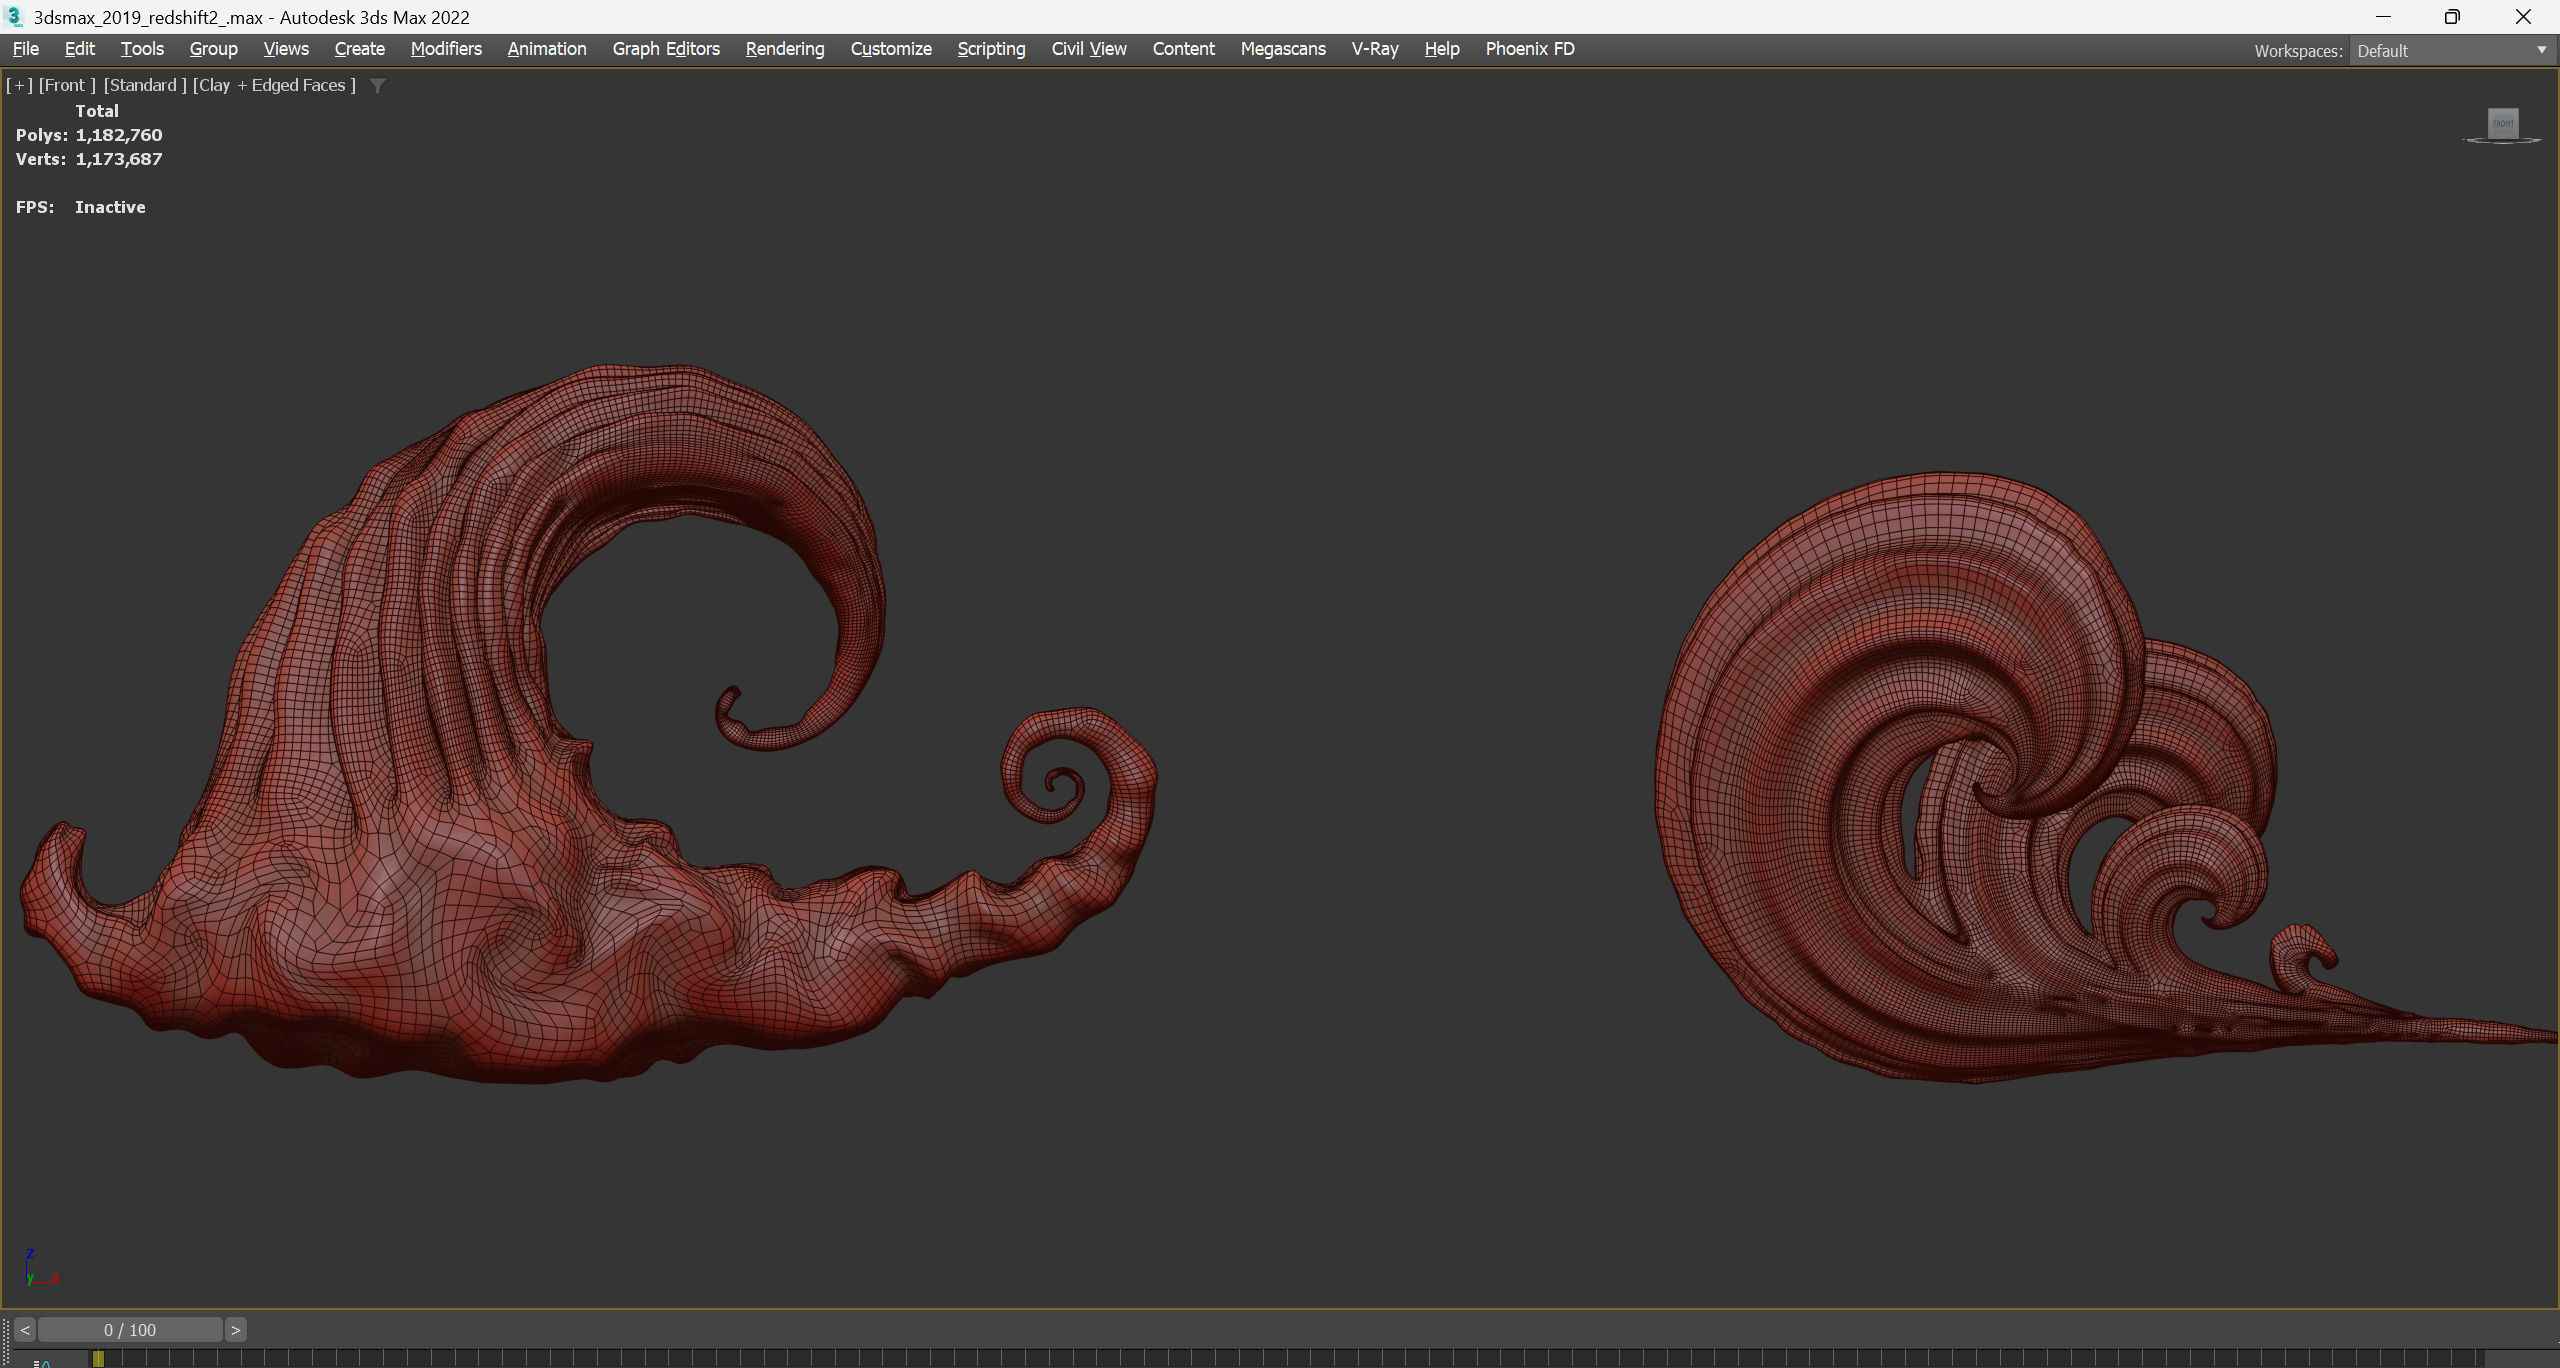
Task: Open the Modifiers menu
Action: (446, 49)
